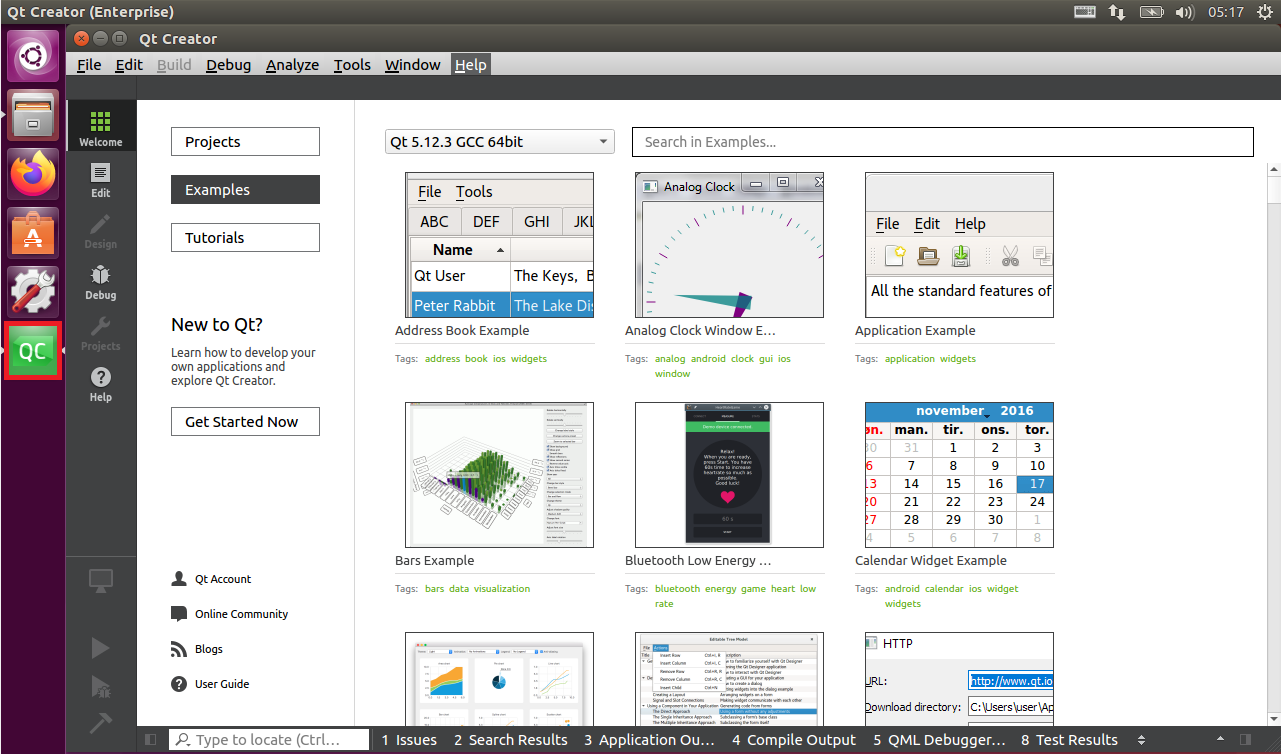The width and height of the screenshot is (1282, 754).
Task: Click the network indicator icon
Action: [1117, 12]
